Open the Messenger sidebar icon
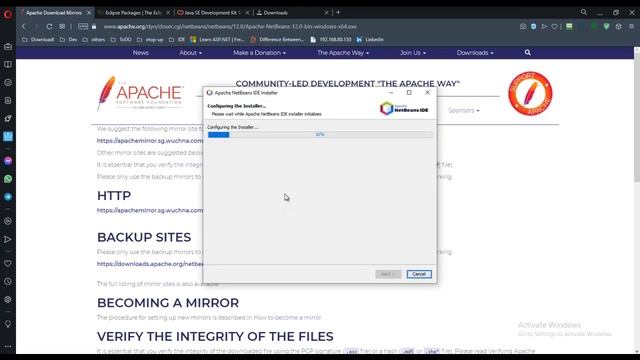The height and width of the screenshot is (360, 640). [x=8, y=161]
